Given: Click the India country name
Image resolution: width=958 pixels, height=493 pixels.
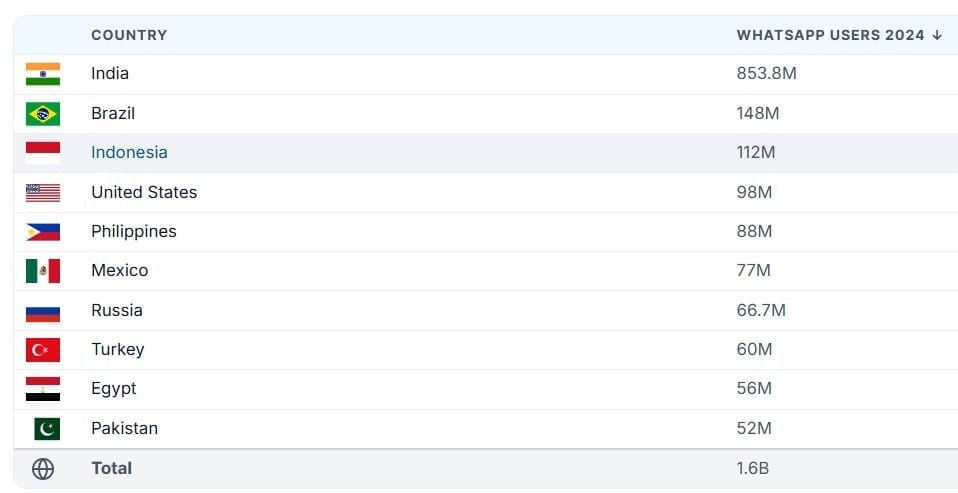Looking at the screenshot, I should click(x=110, y=74).
